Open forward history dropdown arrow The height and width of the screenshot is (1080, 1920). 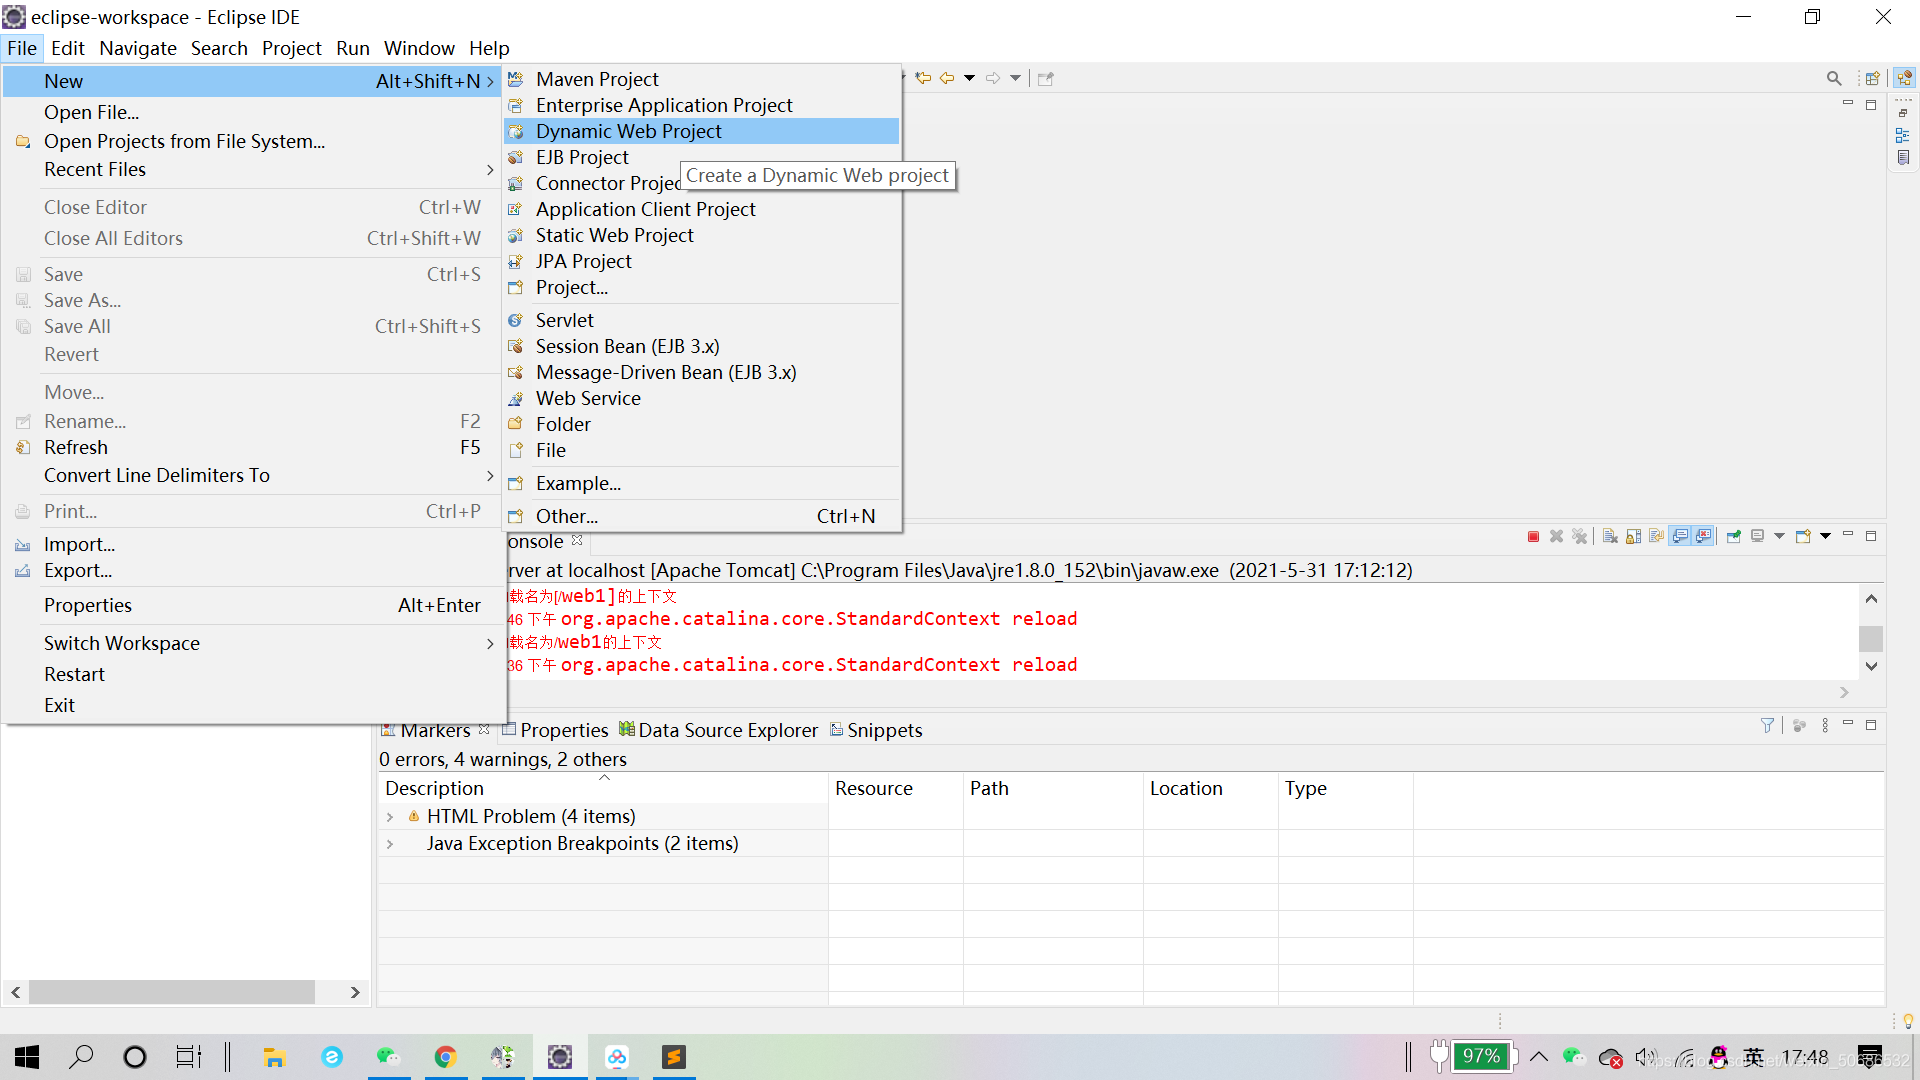tap(1015, 78)
